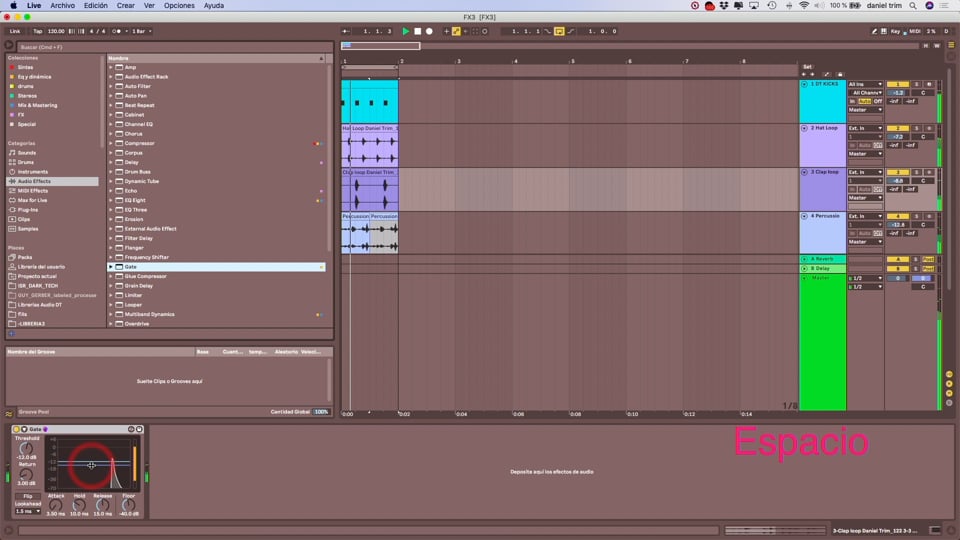The image size is (960, 540).
Task: Toggle track 1 DT KICKS activator
Action: coord(898,84)
